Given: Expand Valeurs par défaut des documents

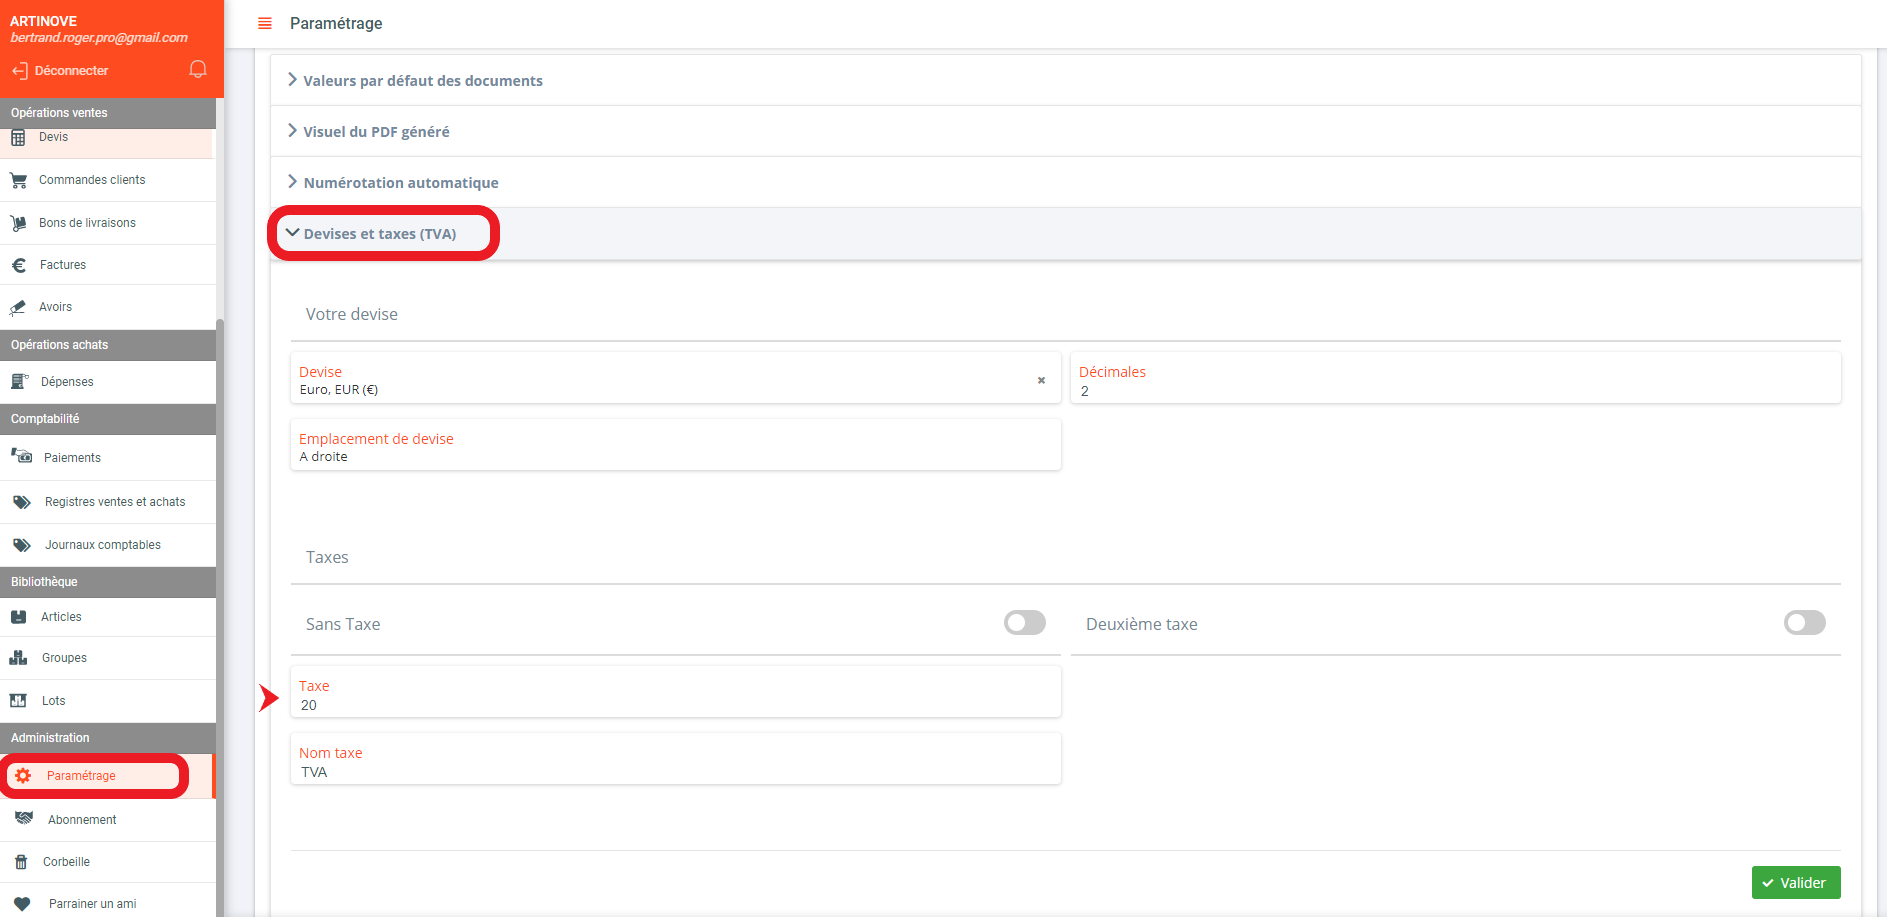Looking at the screenshot, I should [422, 81].
